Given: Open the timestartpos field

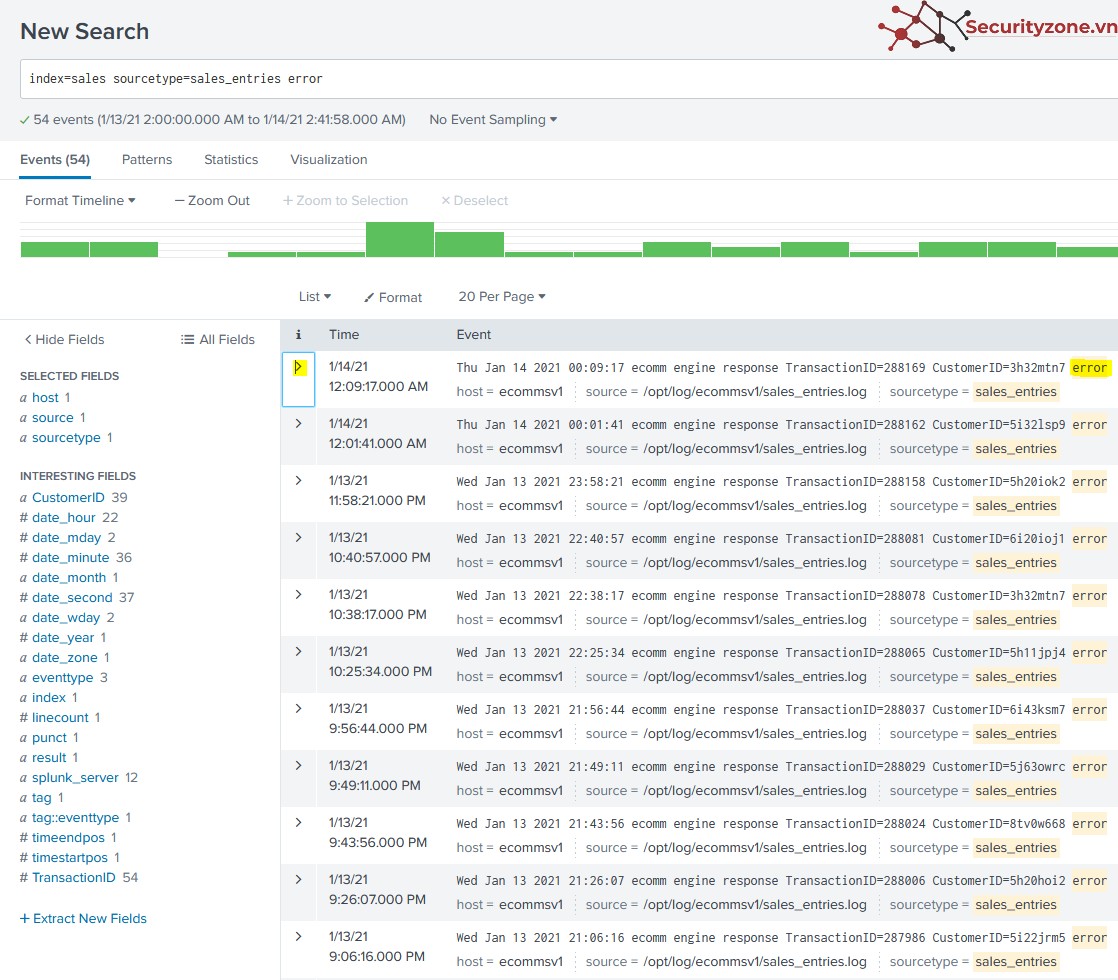Looking at the screenshot, I should click(x=70, y=857).
